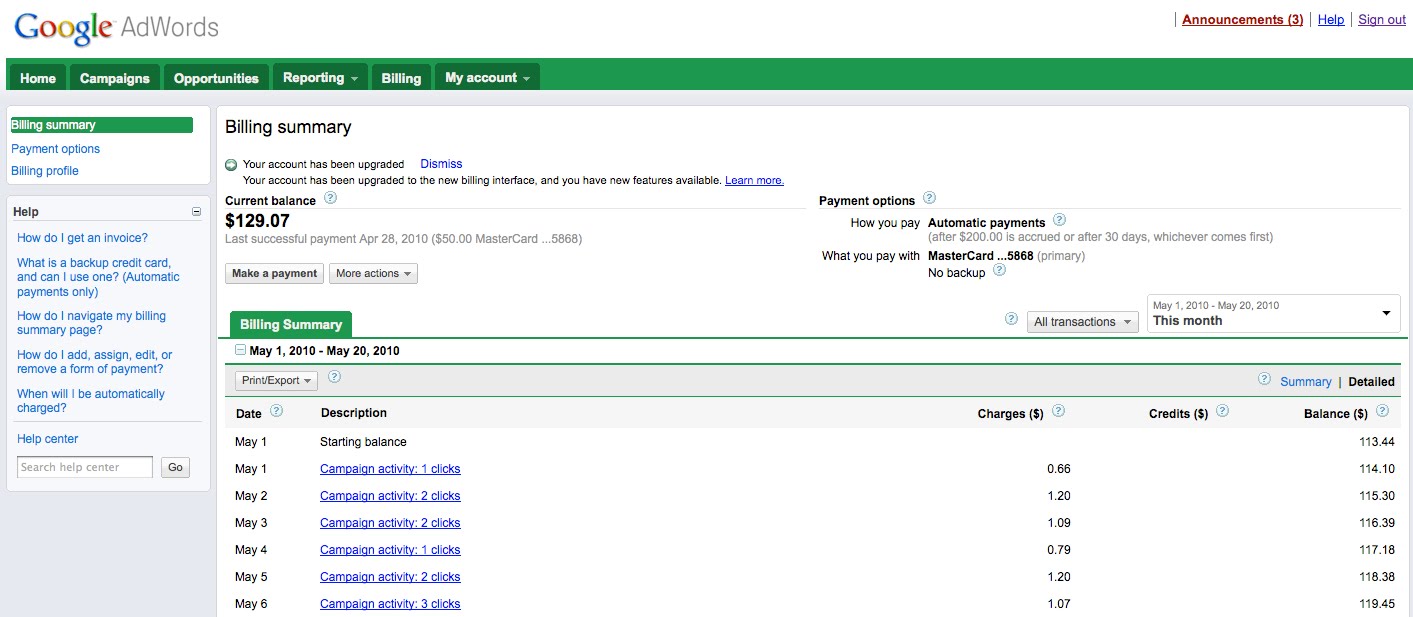Image resolution: width=1413 pixels, height=617 pixels.
Task: Click help icon left of All transactions
Action: coord(1011,319)
